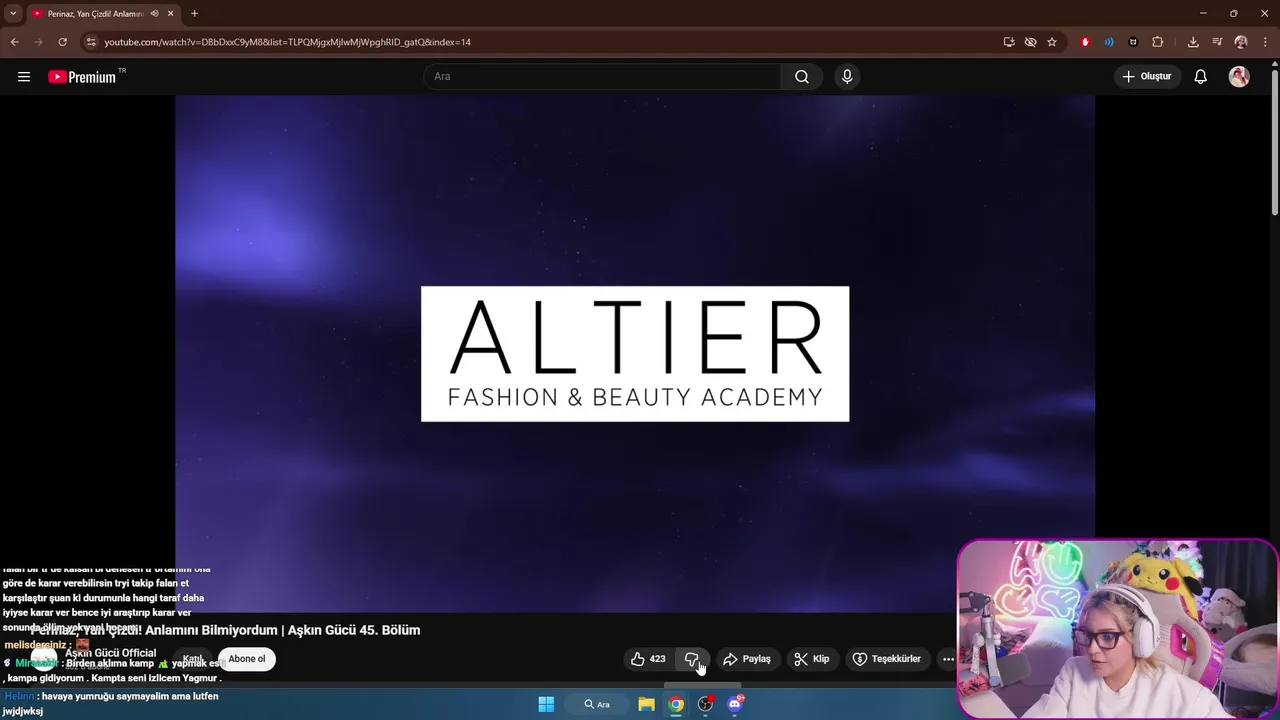Open the Aşkın Gücü Official channel link
This screenshot has height=720, width=1280.
pos(111,653)
